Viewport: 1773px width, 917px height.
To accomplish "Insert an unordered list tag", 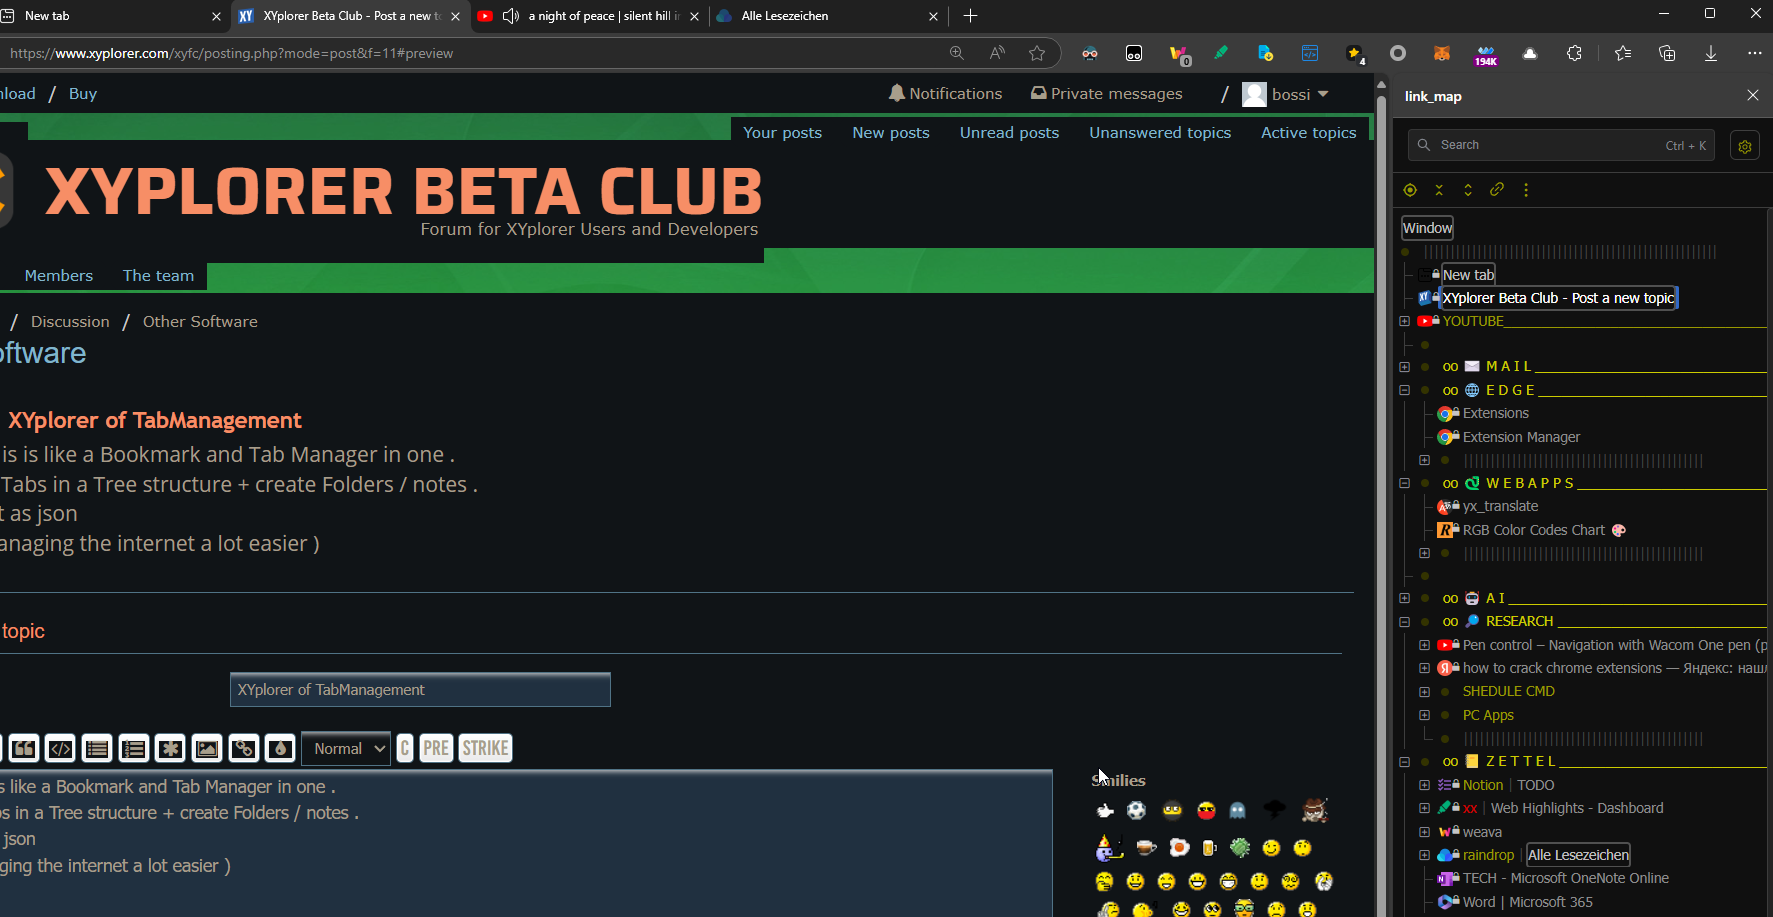I will coord(96,748).
